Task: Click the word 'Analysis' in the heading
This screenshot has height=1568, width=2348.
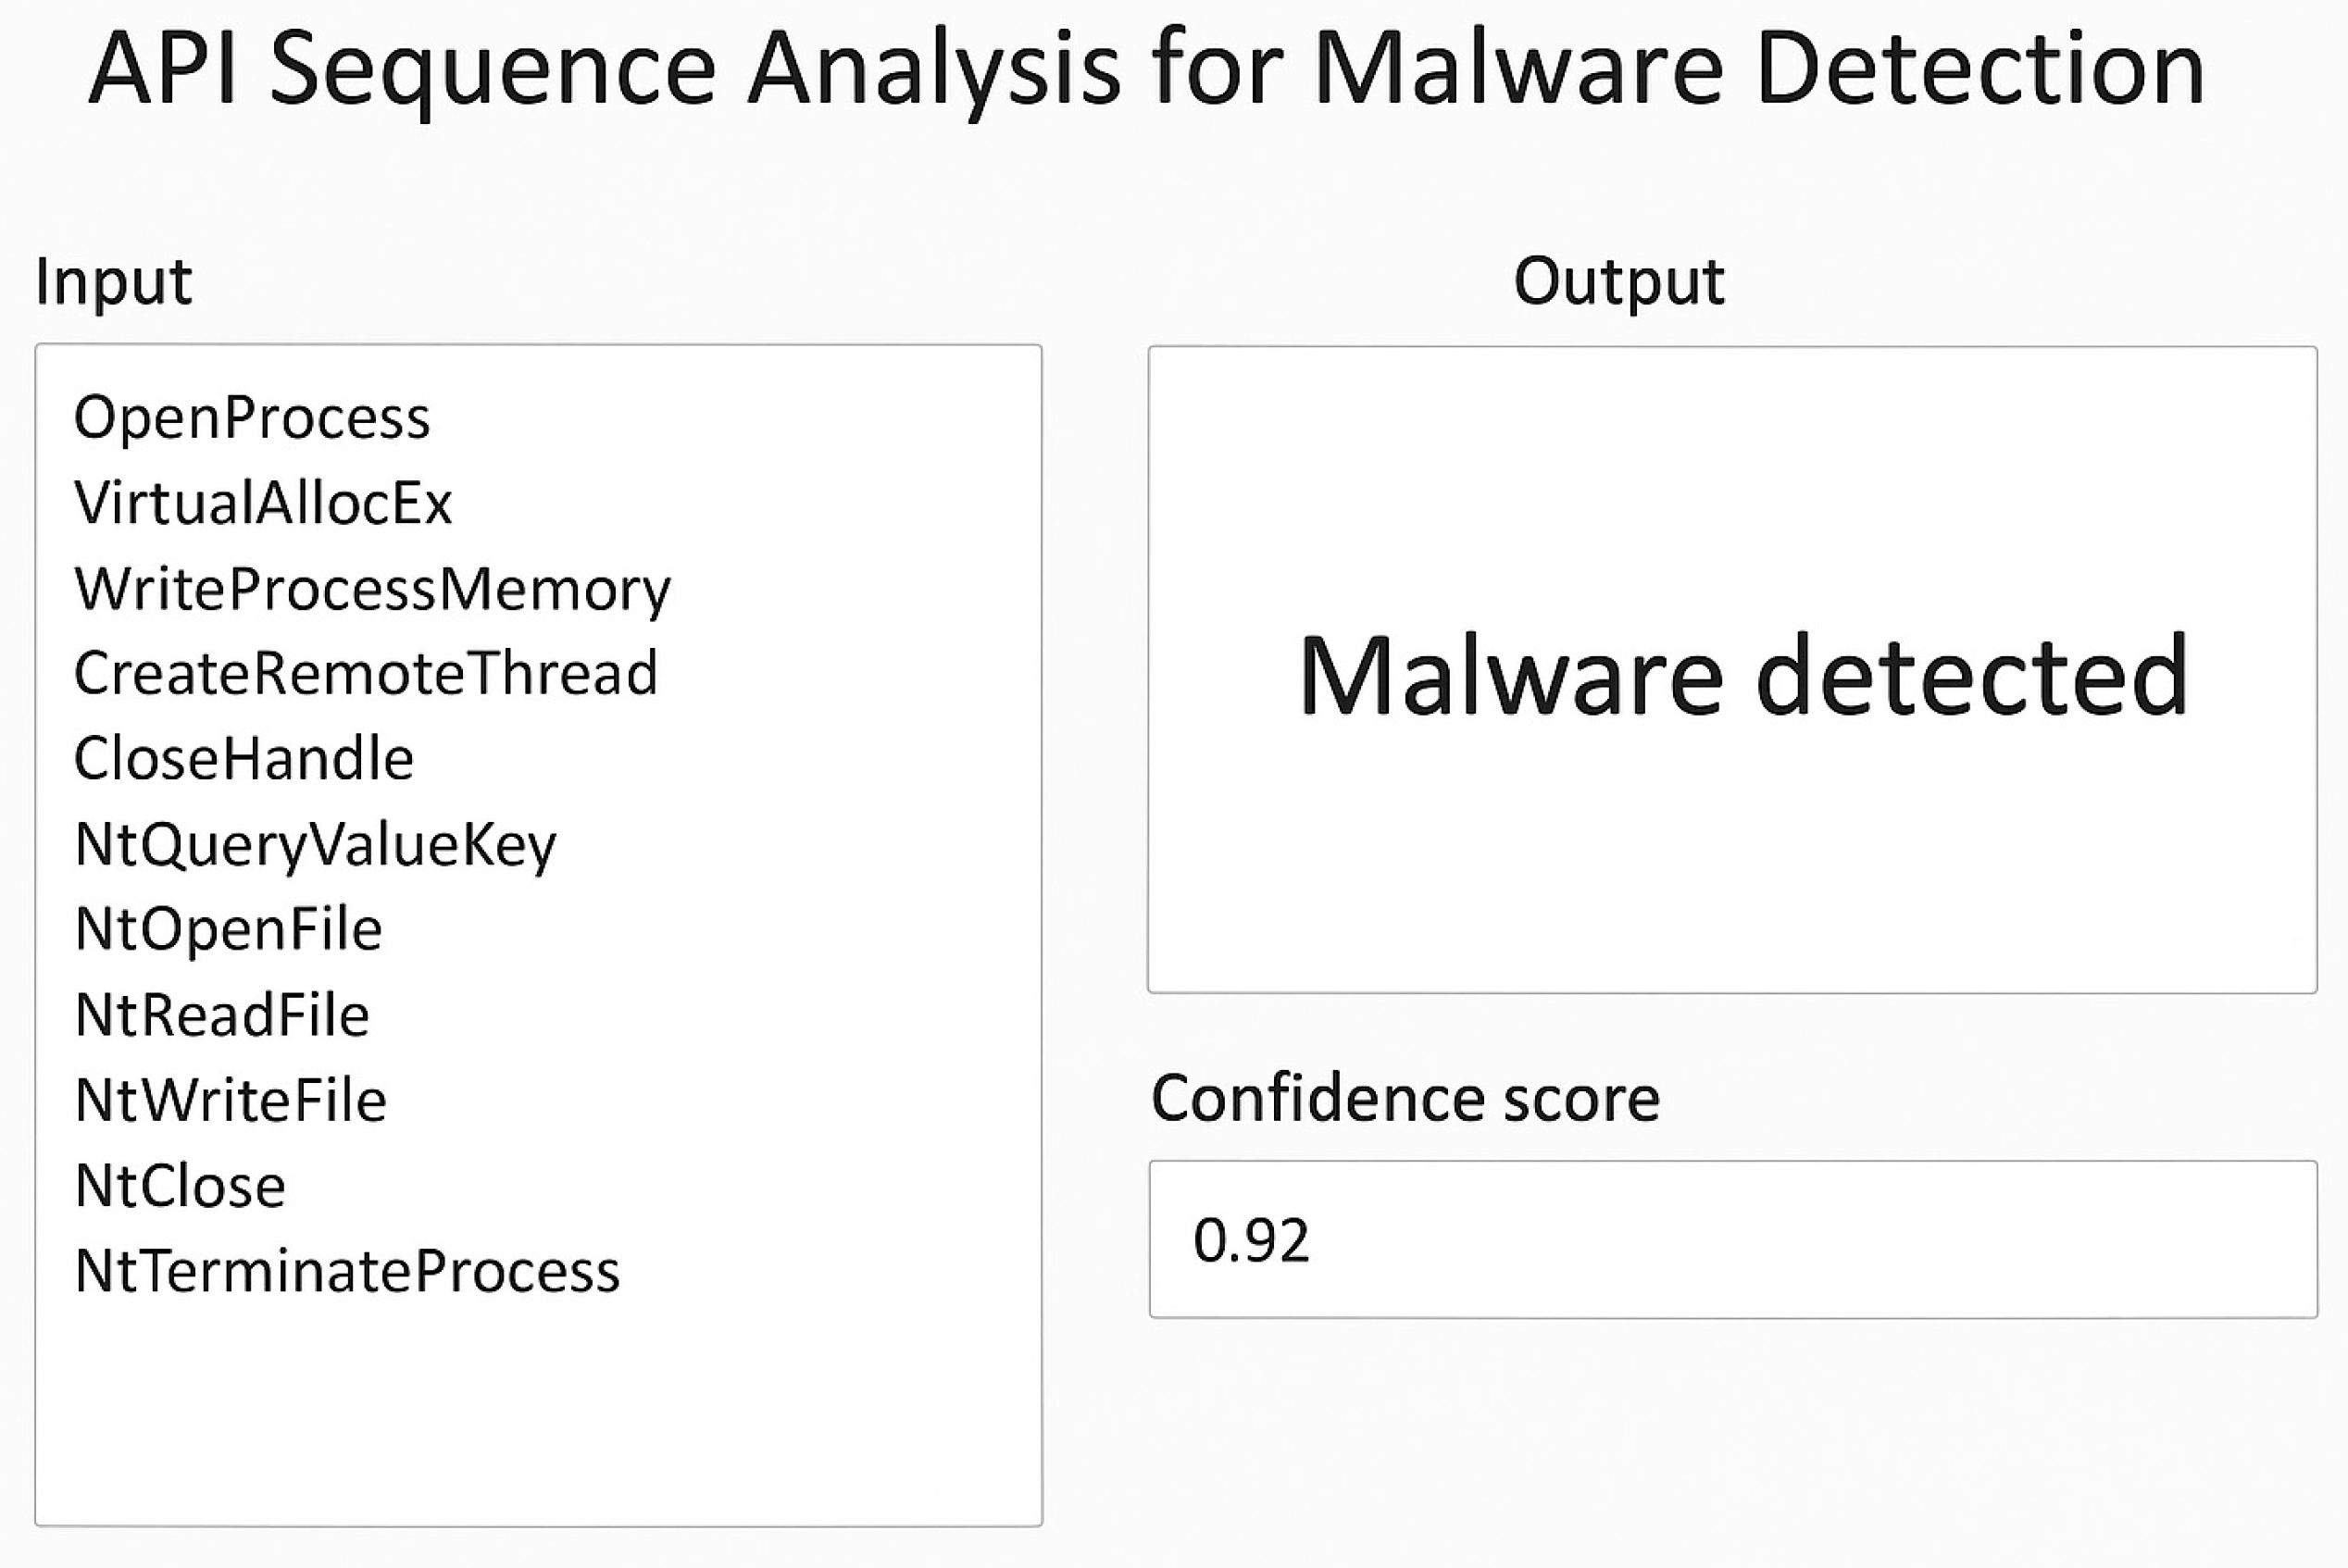Action: point(933,69)
